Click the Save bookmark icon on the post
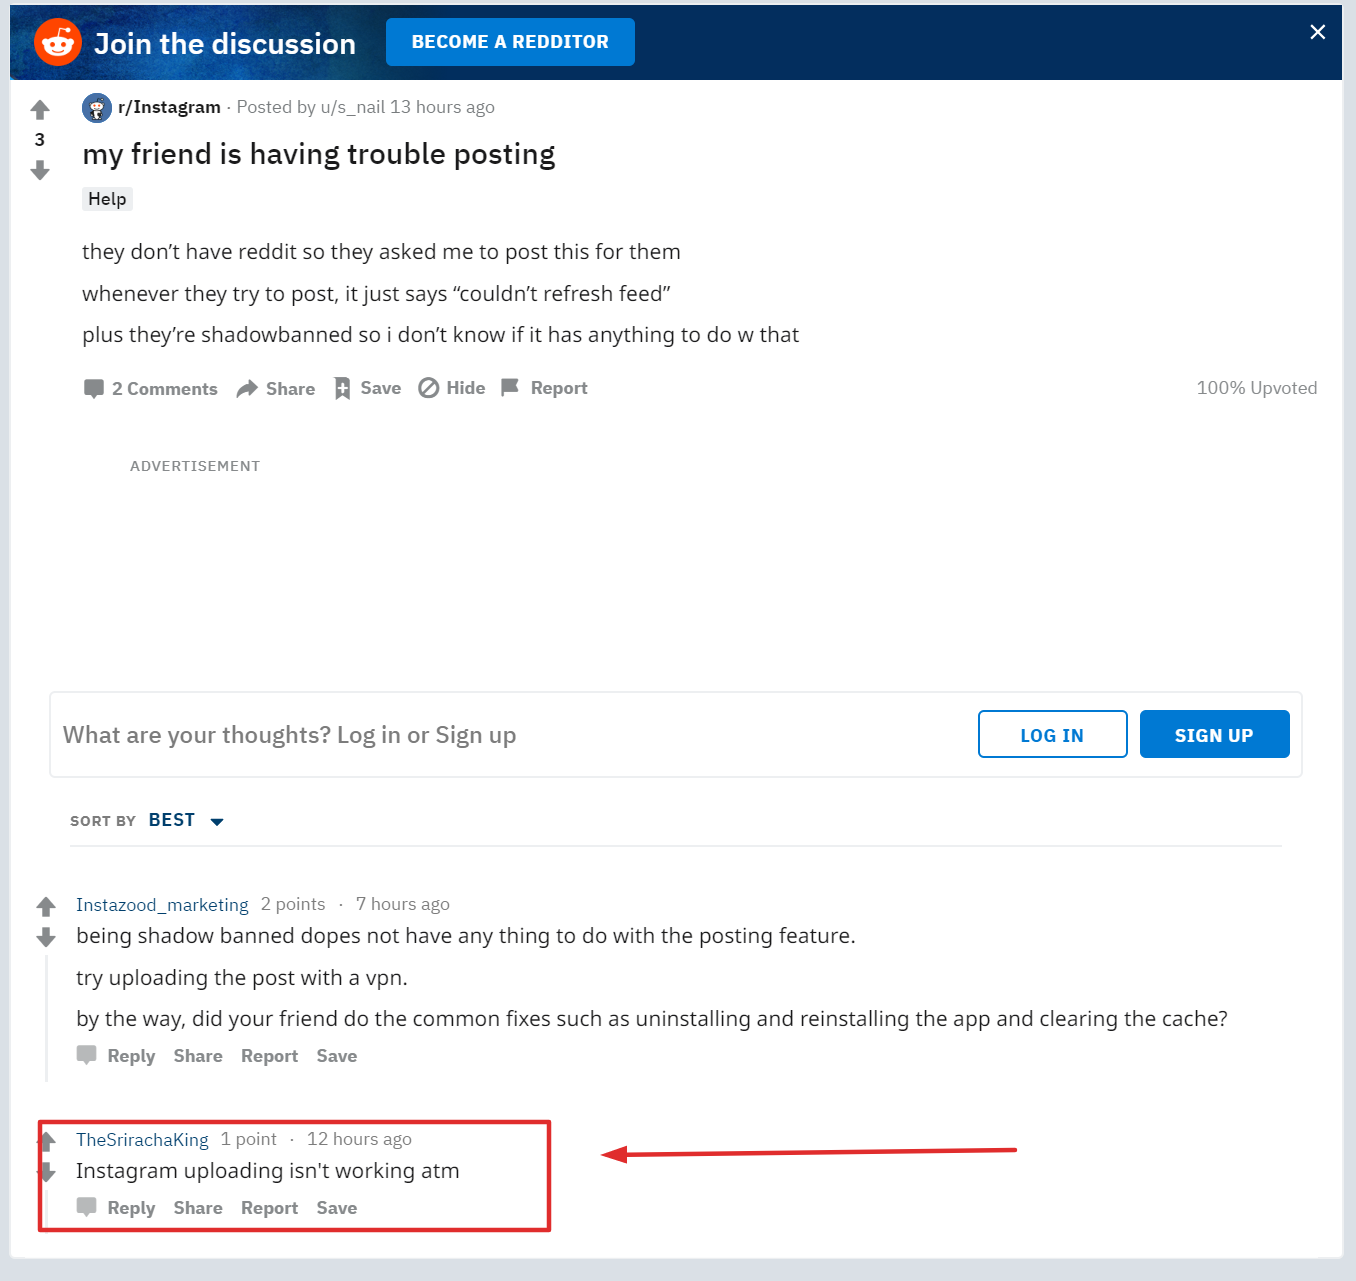This screenshot has height=1281, width=1356. point(342,388)
